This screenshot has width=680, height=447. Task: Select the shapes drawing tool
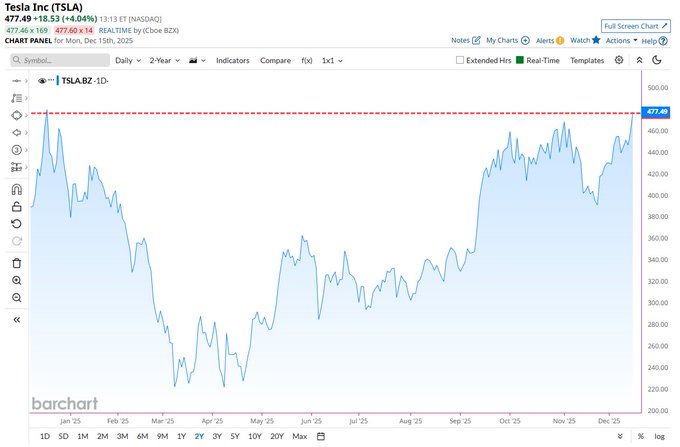click(16, 115)
